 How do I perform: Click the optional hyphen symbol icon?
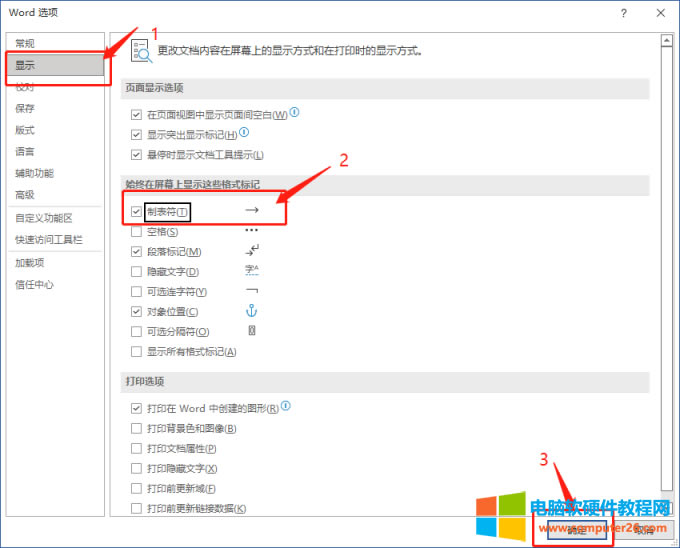tap(252, 291)
